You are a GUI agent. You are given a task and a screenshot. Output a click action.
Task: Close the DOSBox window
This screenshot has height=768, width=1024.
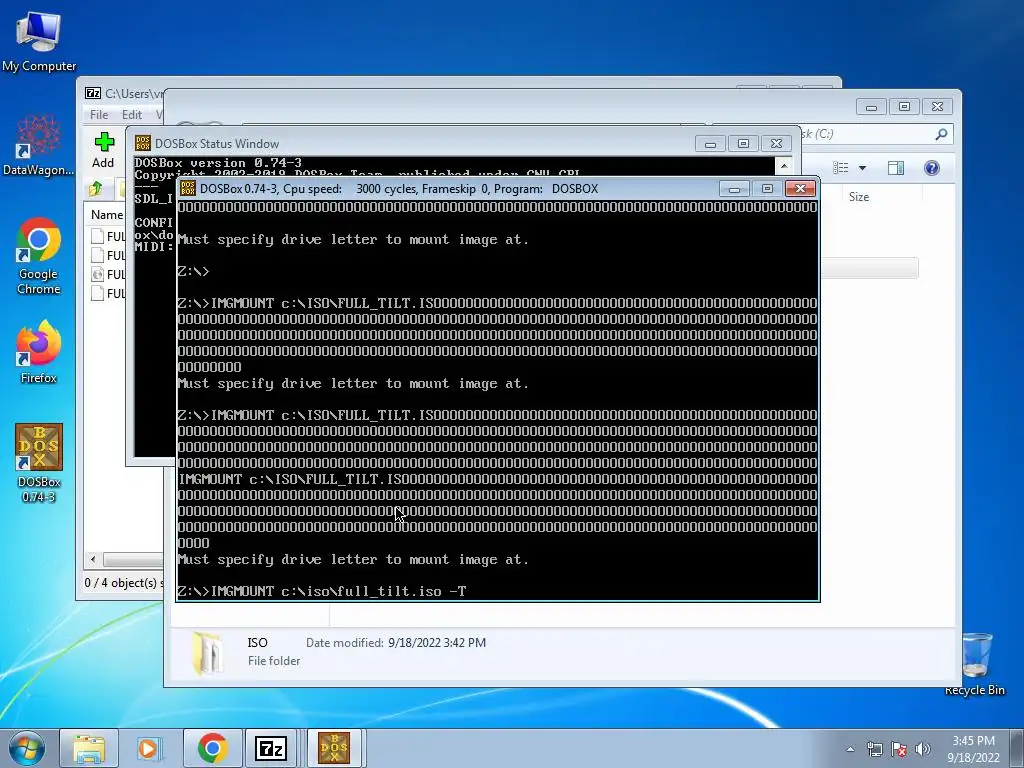point(800,189)
